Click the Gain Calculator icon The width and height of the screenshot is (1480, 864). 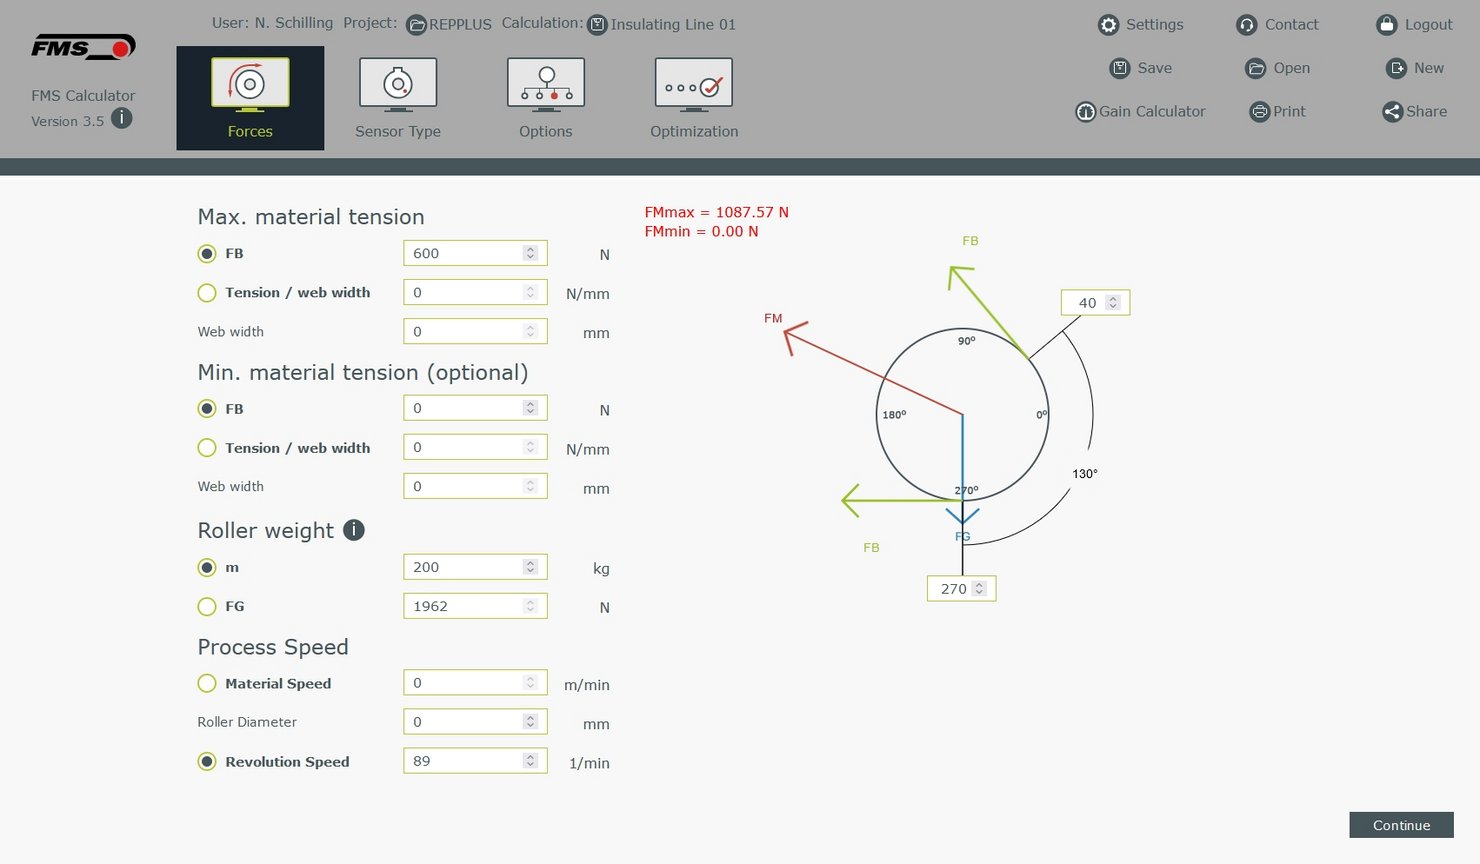1086,112
